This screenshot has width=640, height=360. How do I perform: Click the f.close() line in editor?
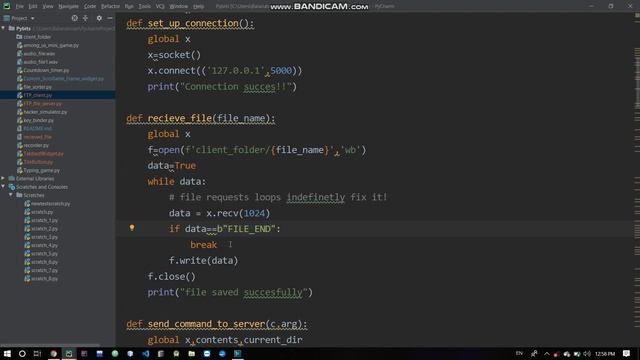coord(171,277)
